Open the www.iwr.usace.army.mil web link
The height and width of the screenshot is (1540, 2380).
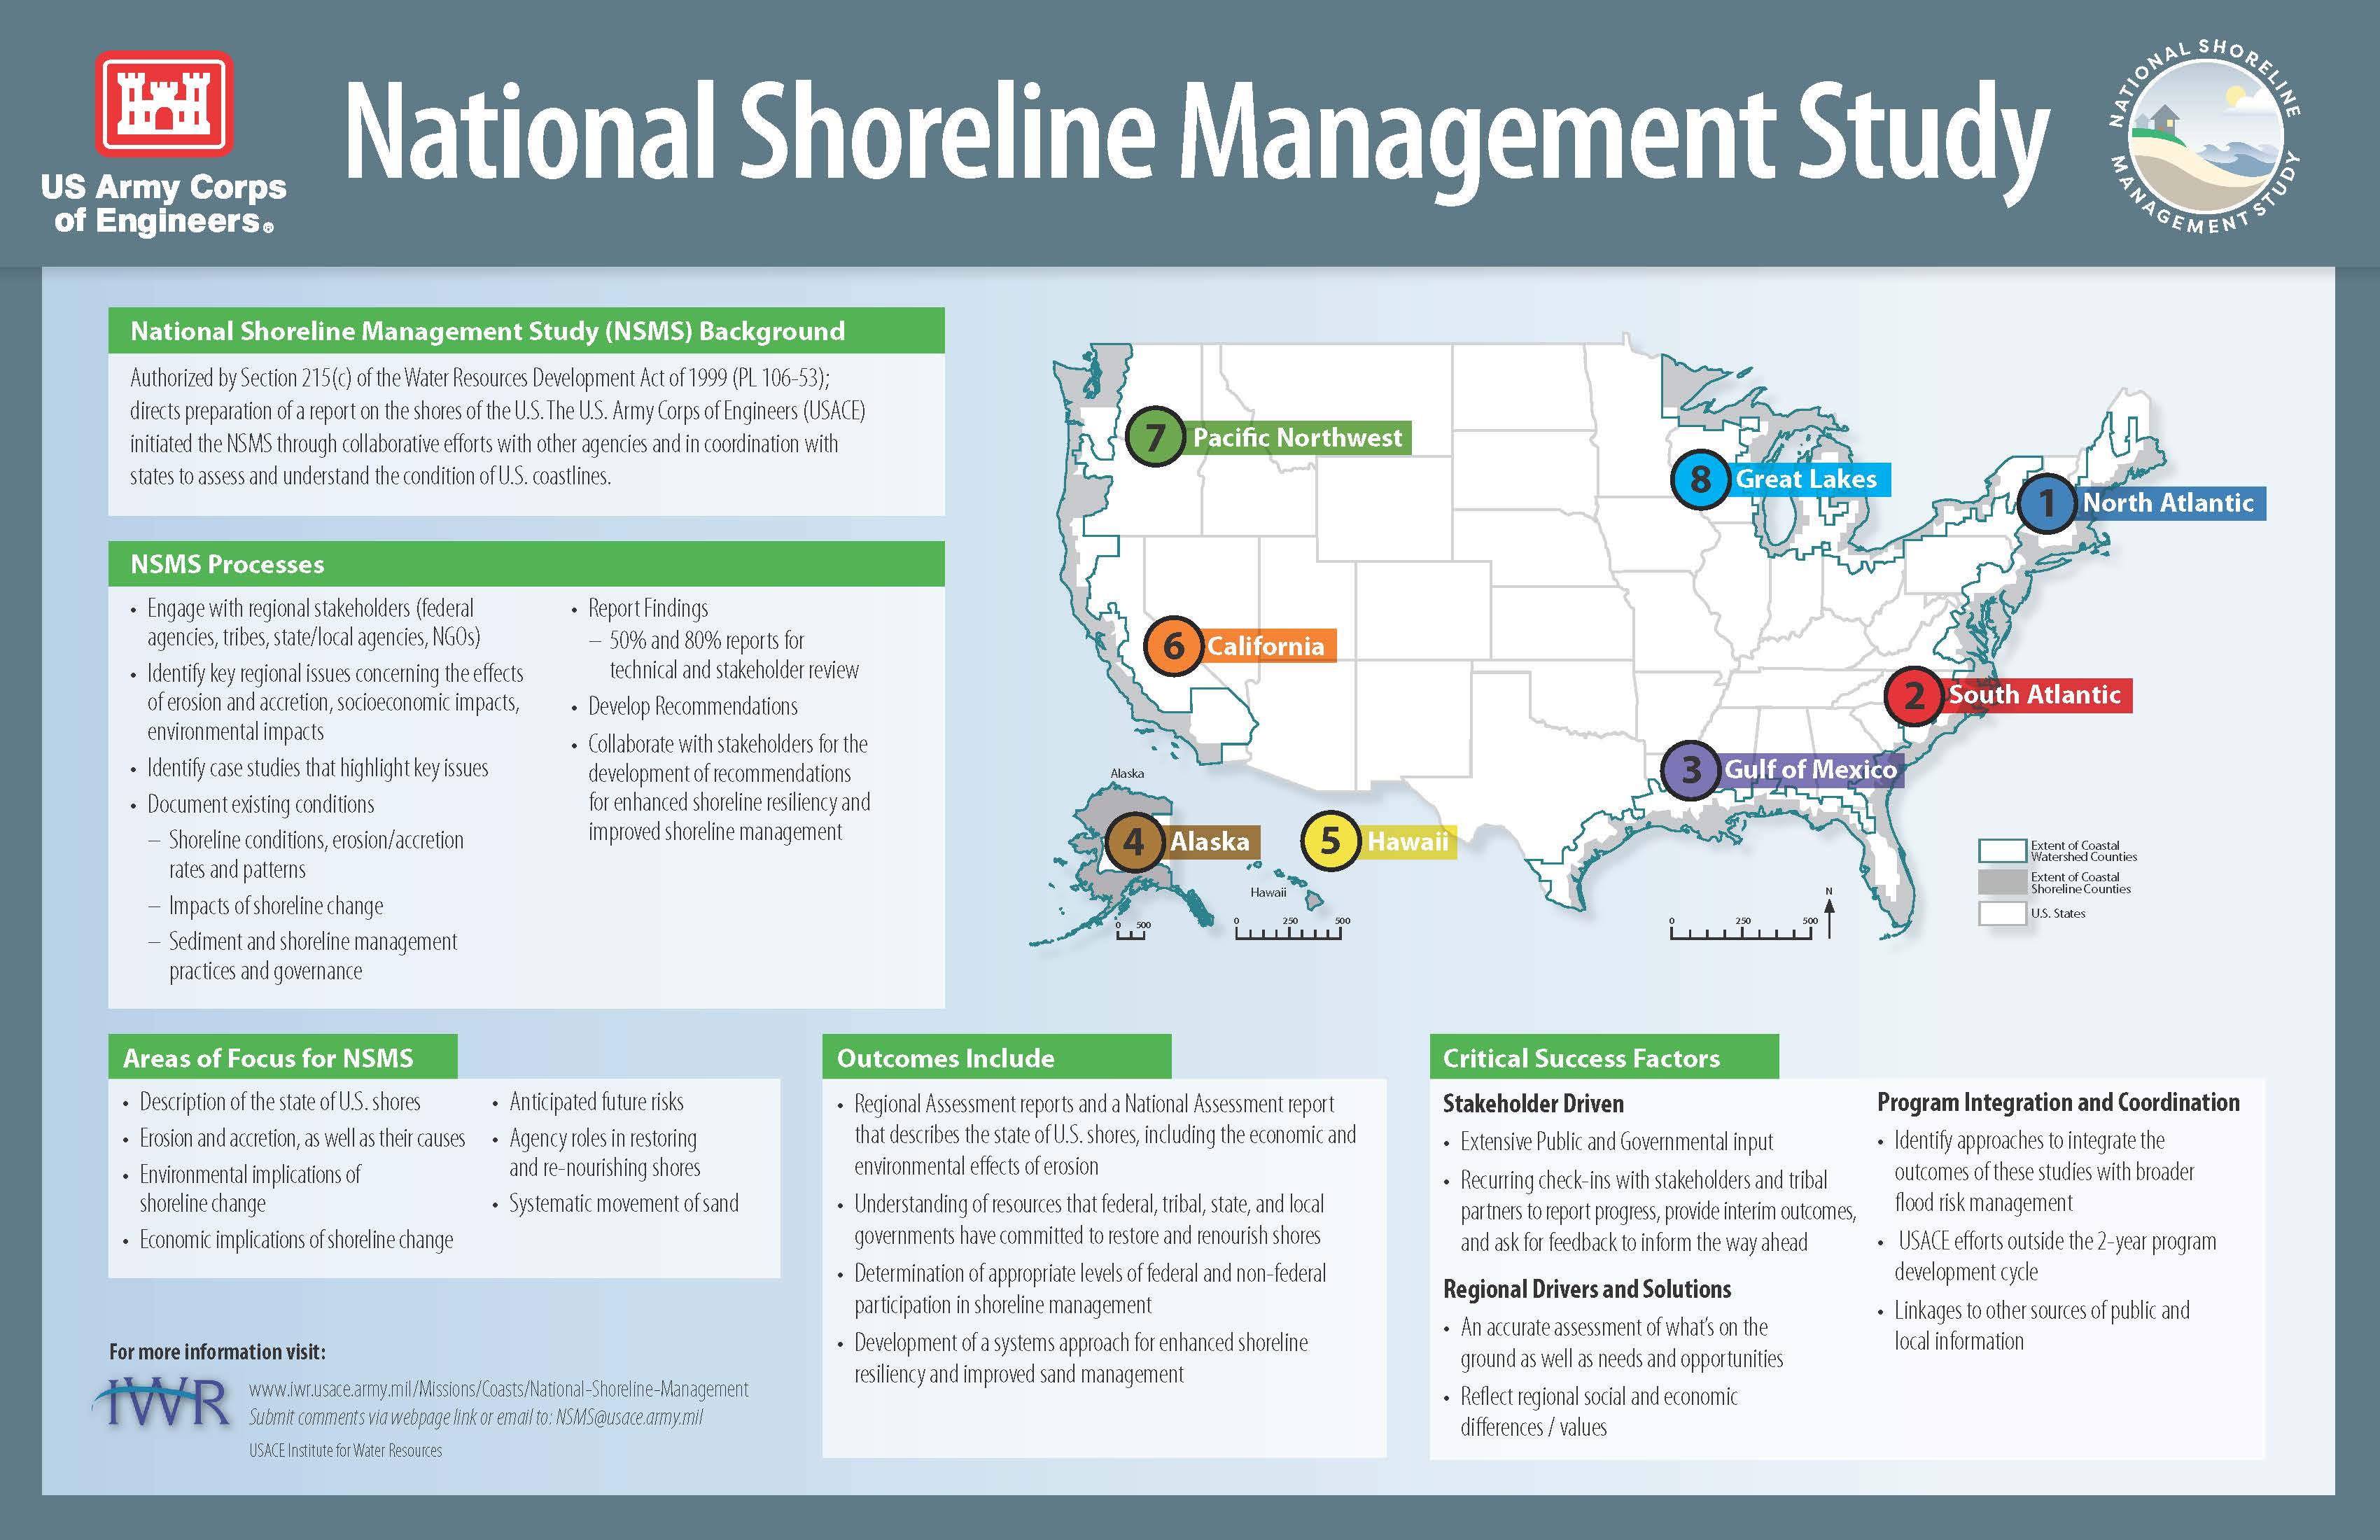498,1389
